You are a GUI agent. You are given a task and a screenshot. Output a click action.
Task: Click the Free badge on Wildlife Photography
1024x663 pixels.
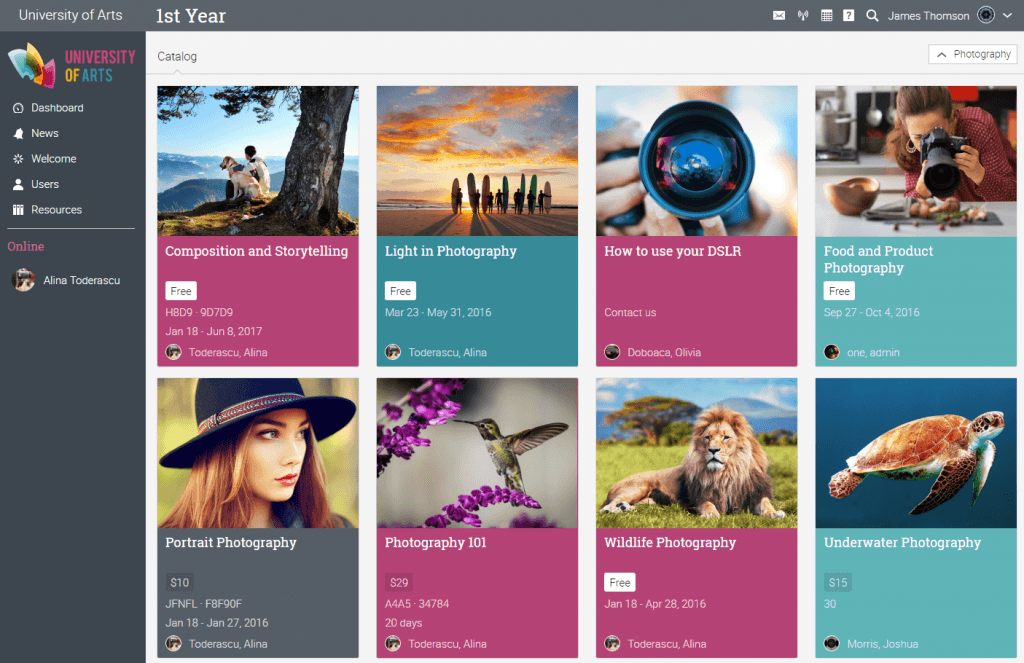click(620, 583)
